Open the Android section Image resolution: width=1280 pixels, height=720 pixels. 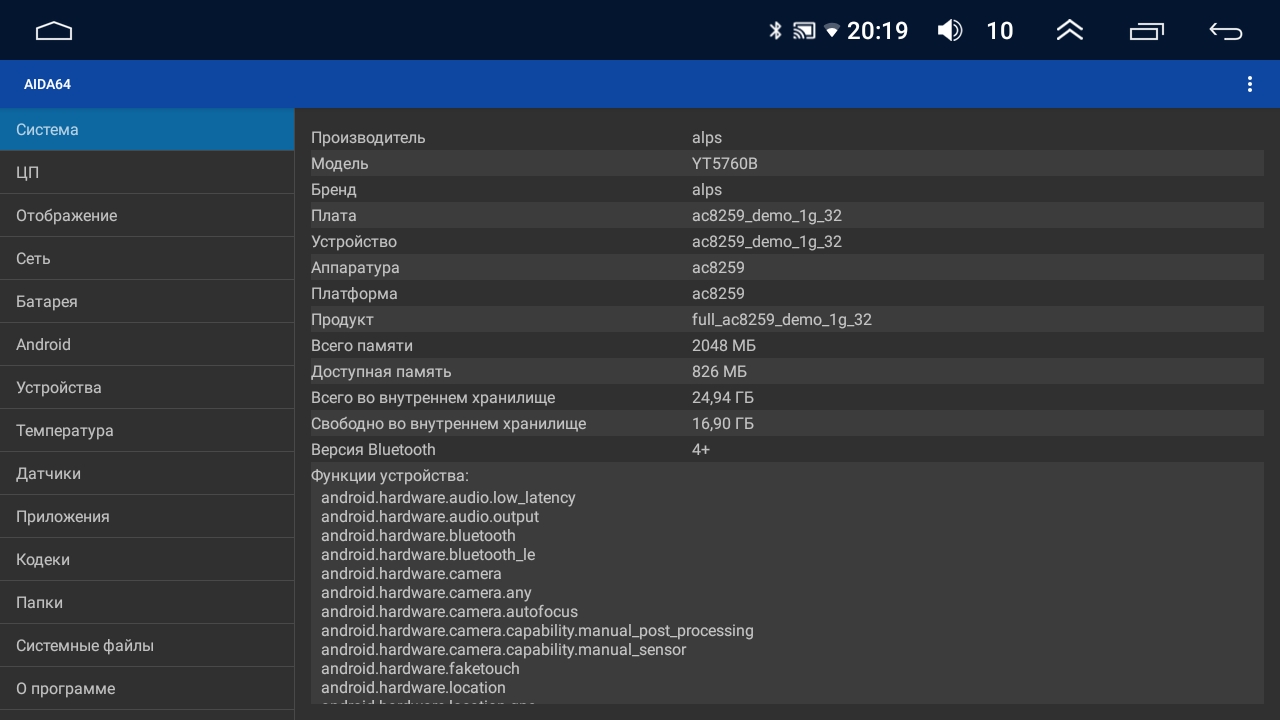[147, 344]
